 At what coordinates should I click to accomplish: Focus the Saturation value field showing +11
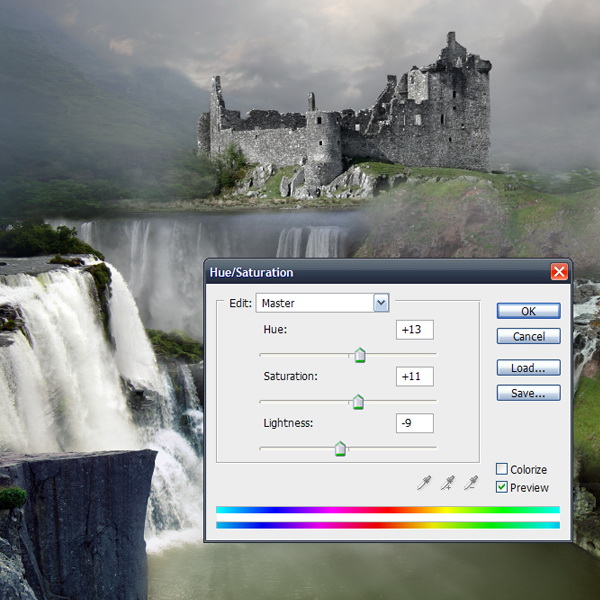[x=414, y=377]
